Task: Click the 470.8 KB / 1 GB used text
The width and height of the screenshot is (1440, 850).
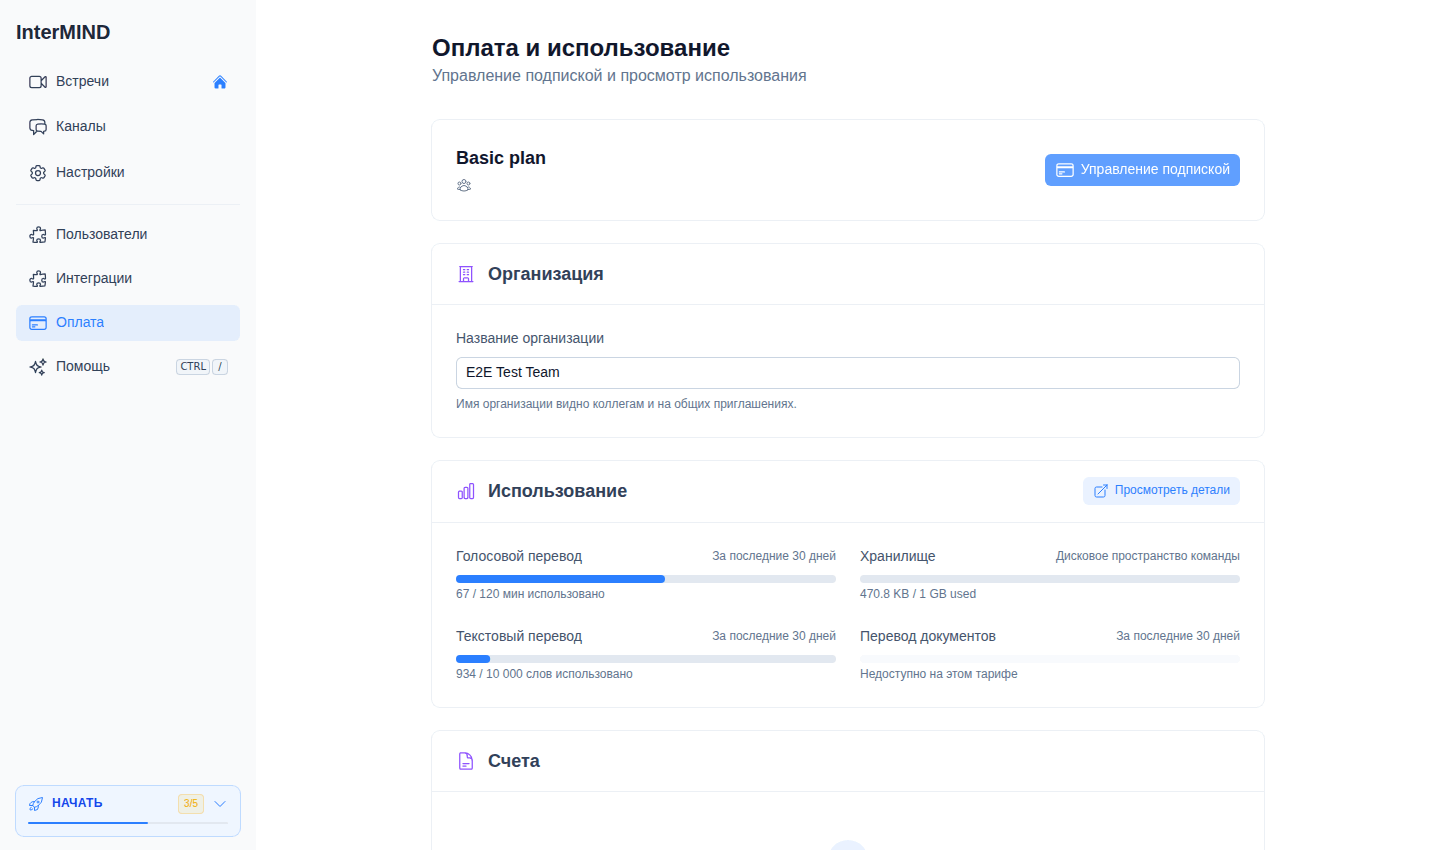Action: 918,594
